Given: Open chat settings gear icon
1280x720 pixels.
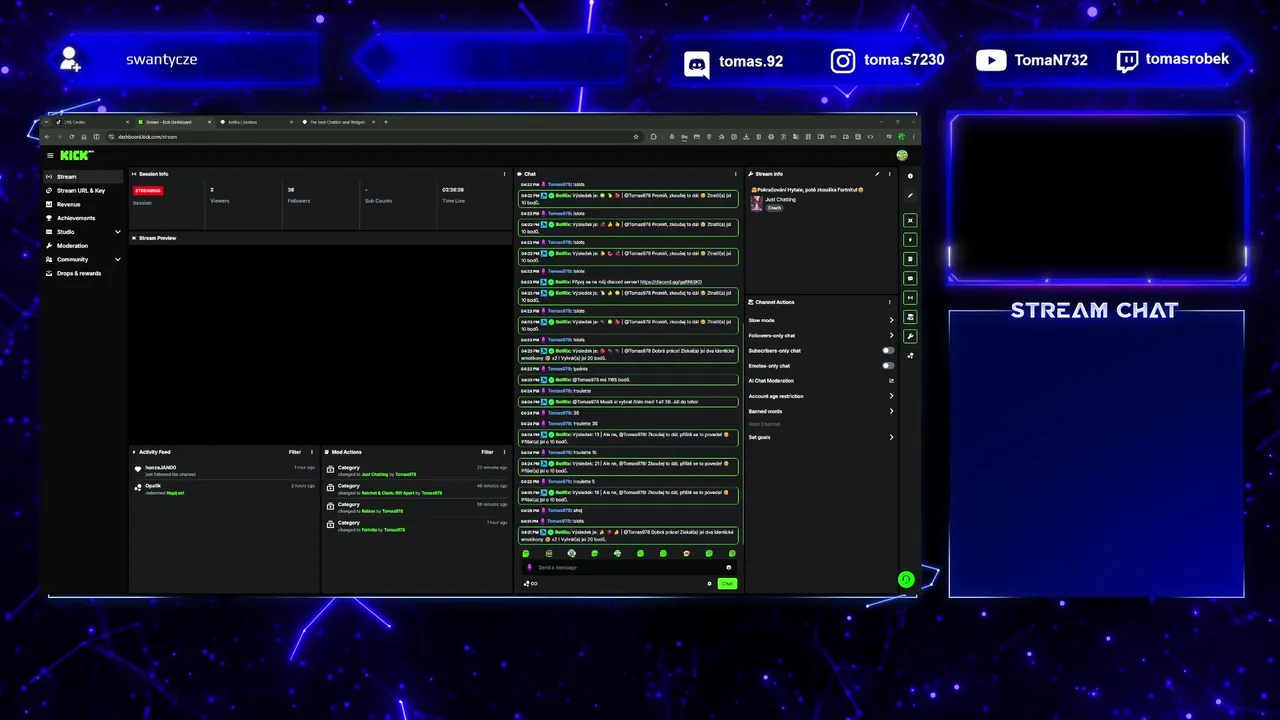Looking at the screenshot, I should coord(710,584).
